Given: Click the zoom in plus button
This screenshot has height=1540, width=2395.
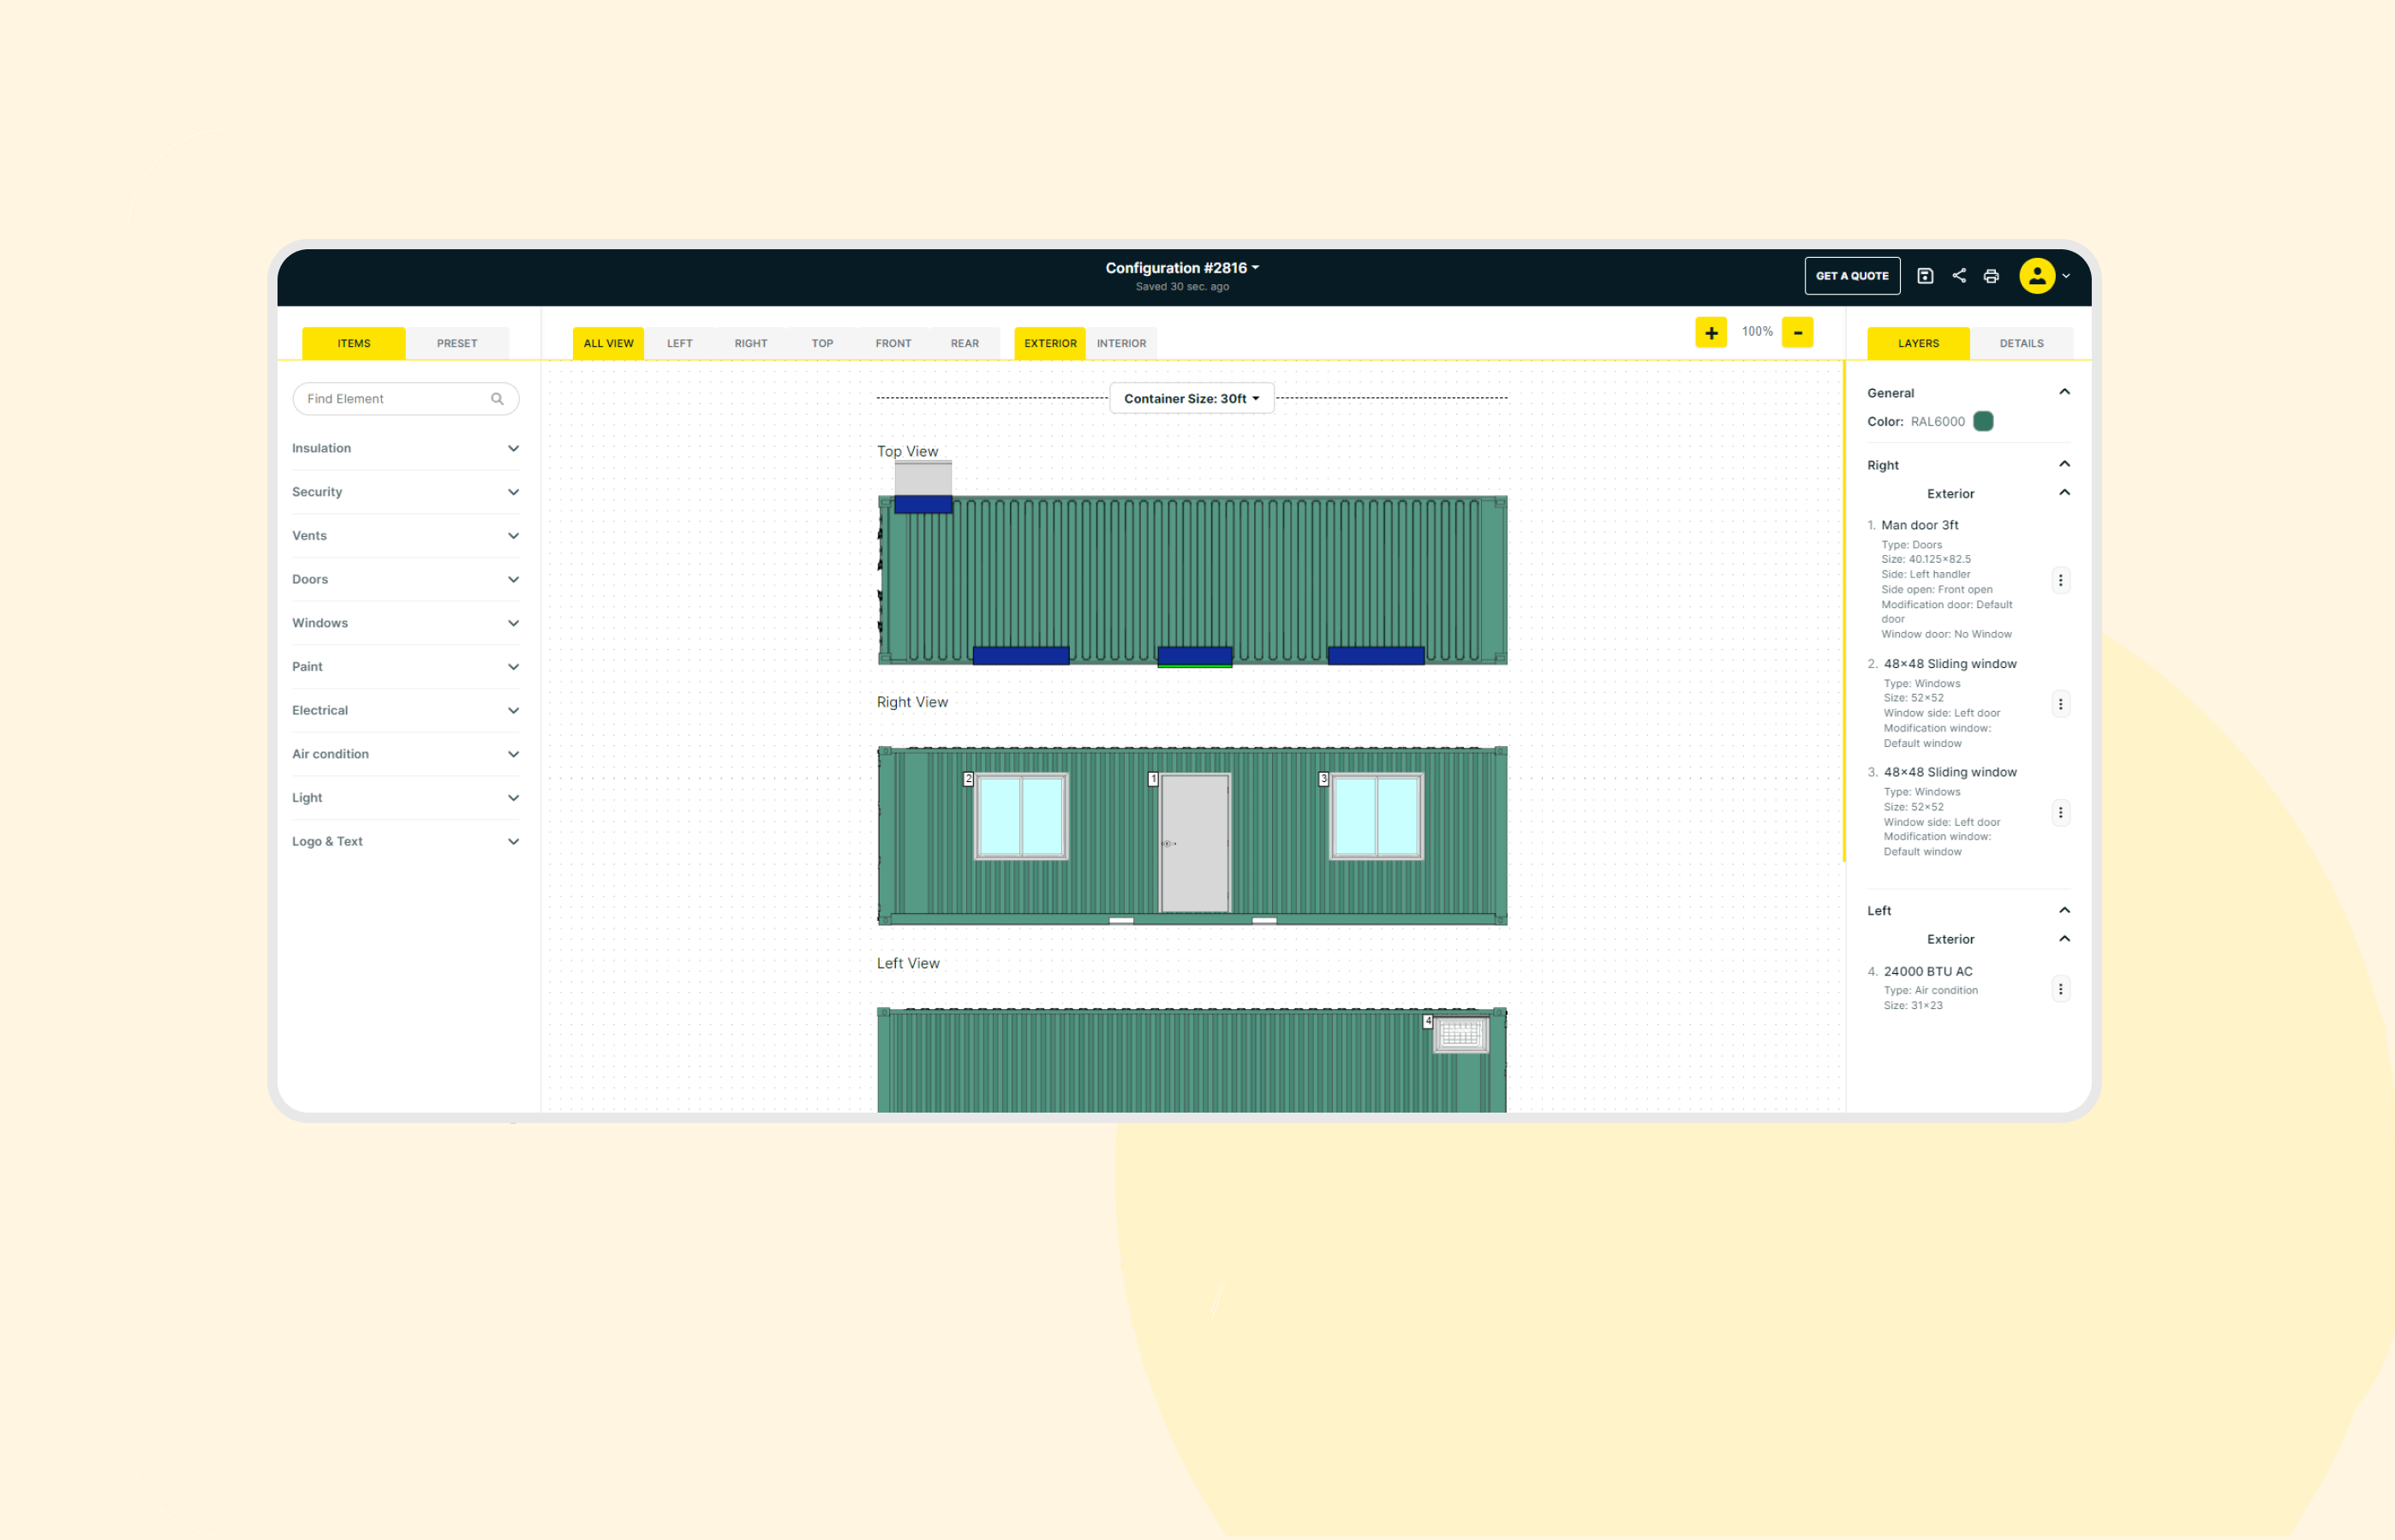Looking at the screenshot, I should [x=1711, y=332].
